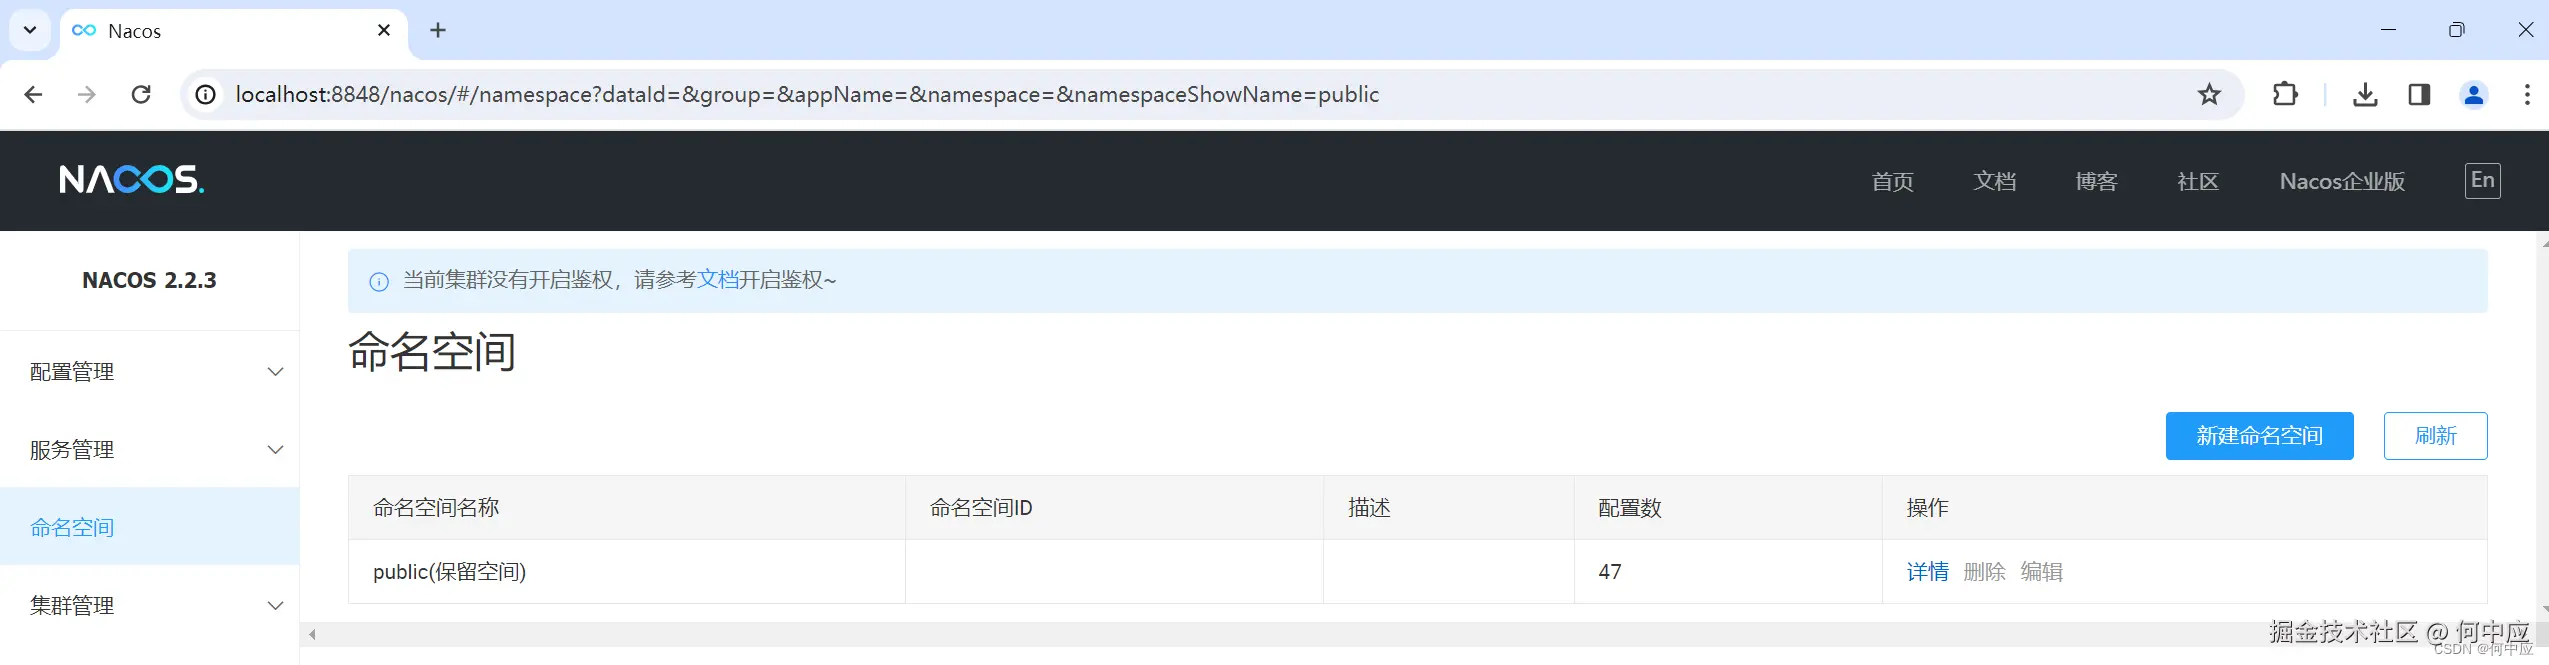Open the tab search dropdown arrow
The width and height of the screenshot is (2549, 665).
pos(30,30)
